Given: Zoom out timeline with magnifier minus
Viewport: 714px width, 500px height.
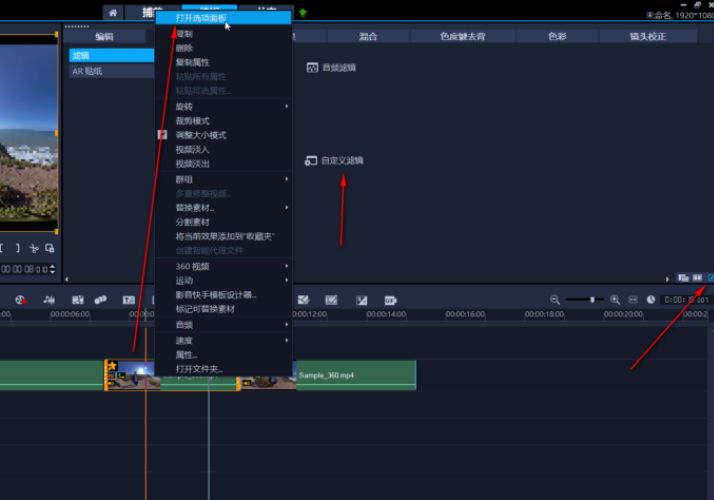Looking at the screenshot, I should [x=555, y=300].
